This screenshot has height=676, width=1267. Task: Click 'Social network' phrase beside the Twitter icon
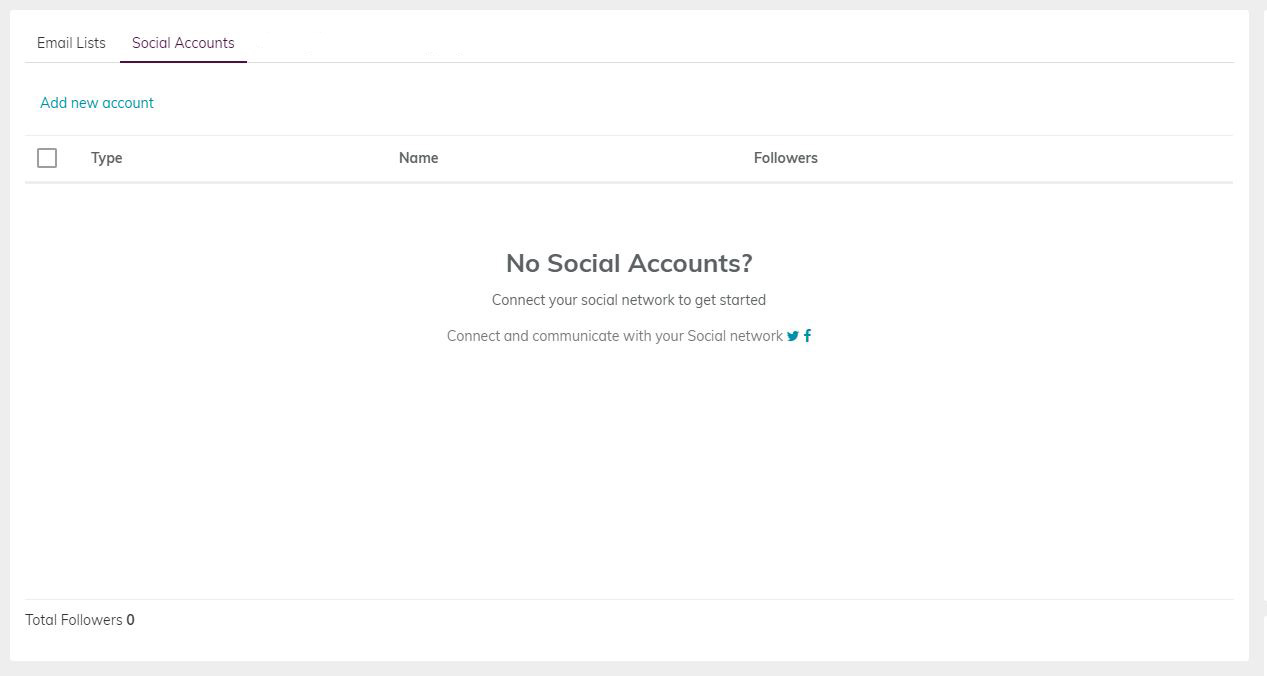point(735,336)
